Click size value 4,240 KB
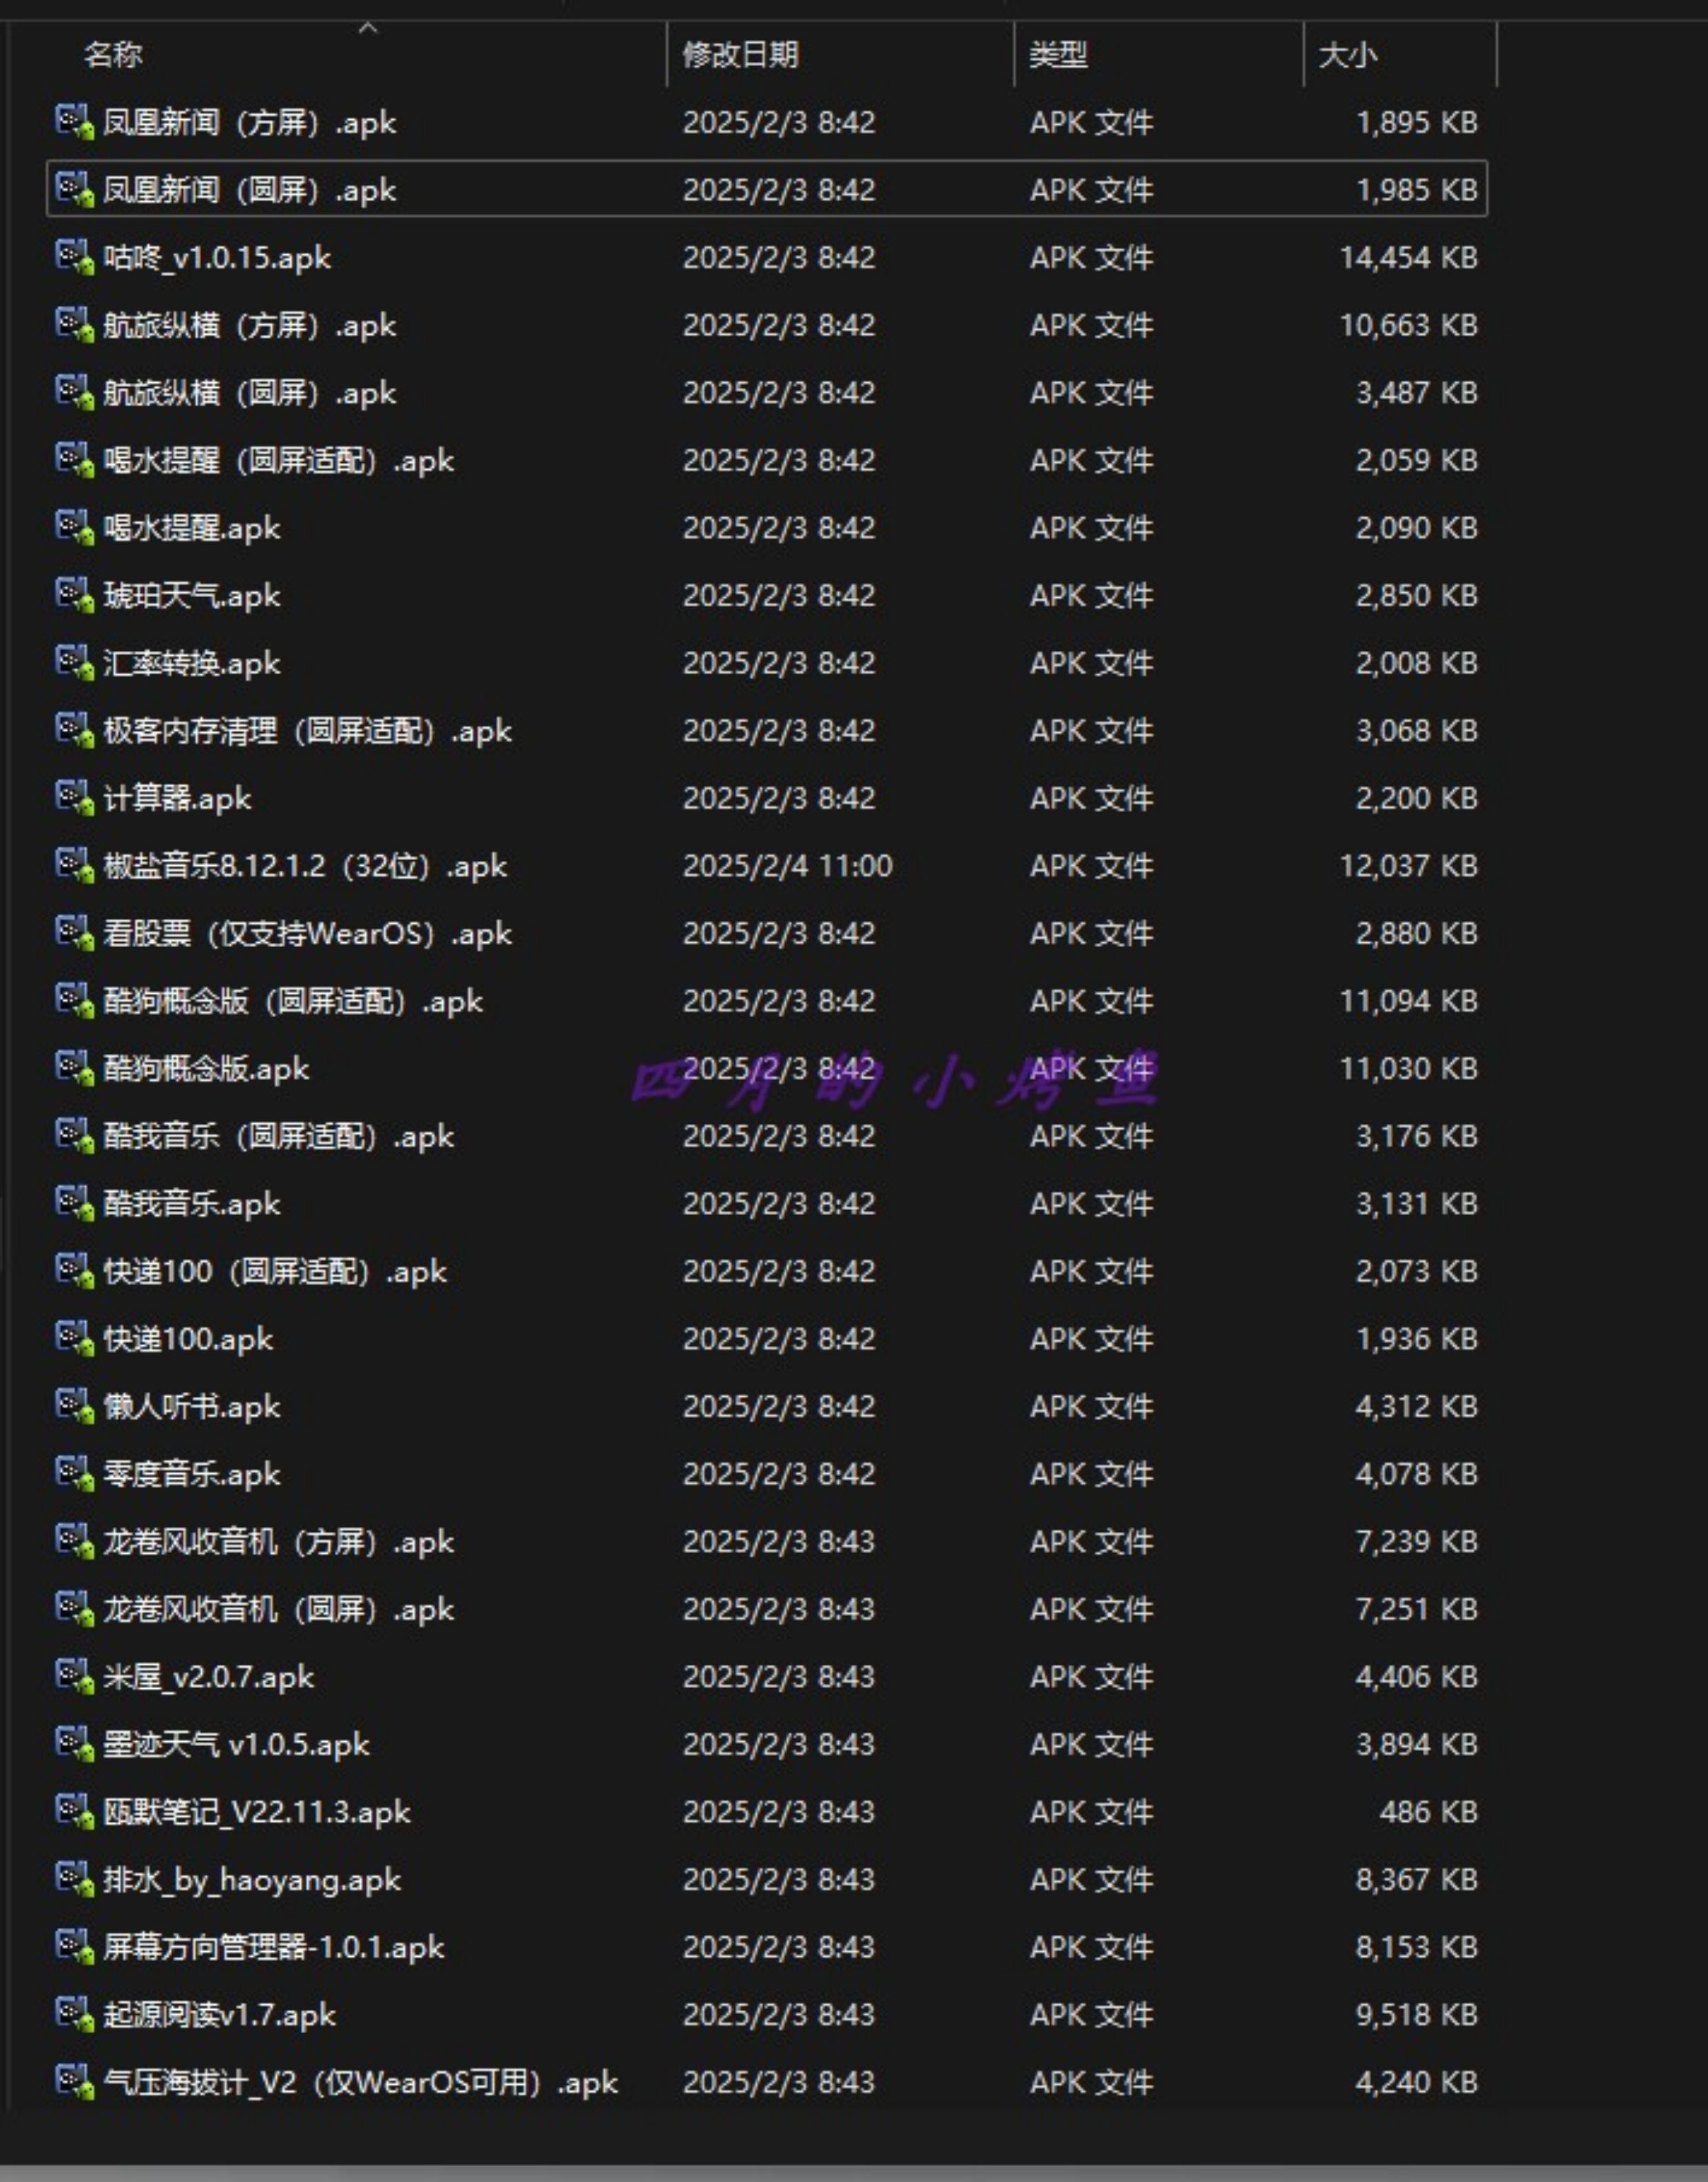 (1417, 2082)
